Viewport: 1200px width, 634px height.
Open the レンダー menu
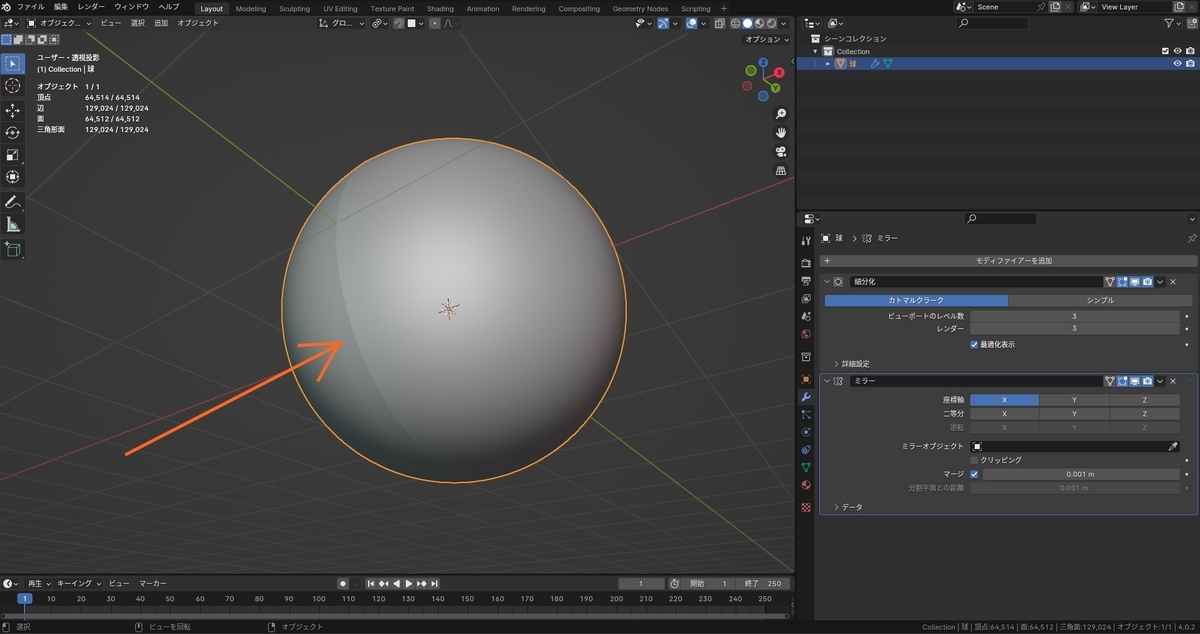coord(91,7)
